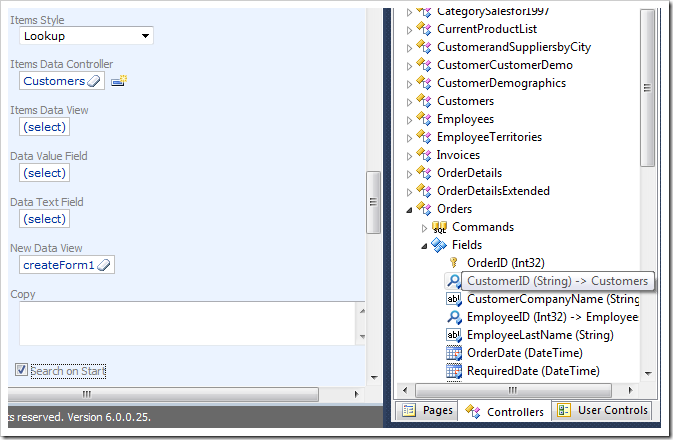
Task: Click the new data controller icon beside Customers
Action: 119,80
